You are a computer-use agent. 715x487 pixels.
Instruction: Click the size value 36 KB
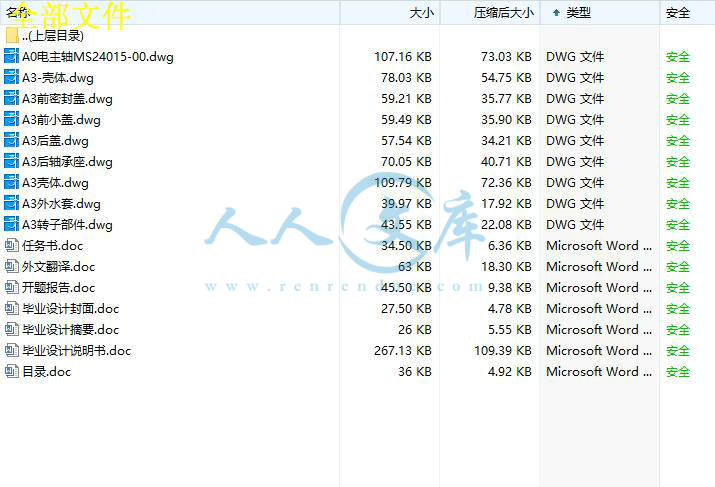[414, 371]
